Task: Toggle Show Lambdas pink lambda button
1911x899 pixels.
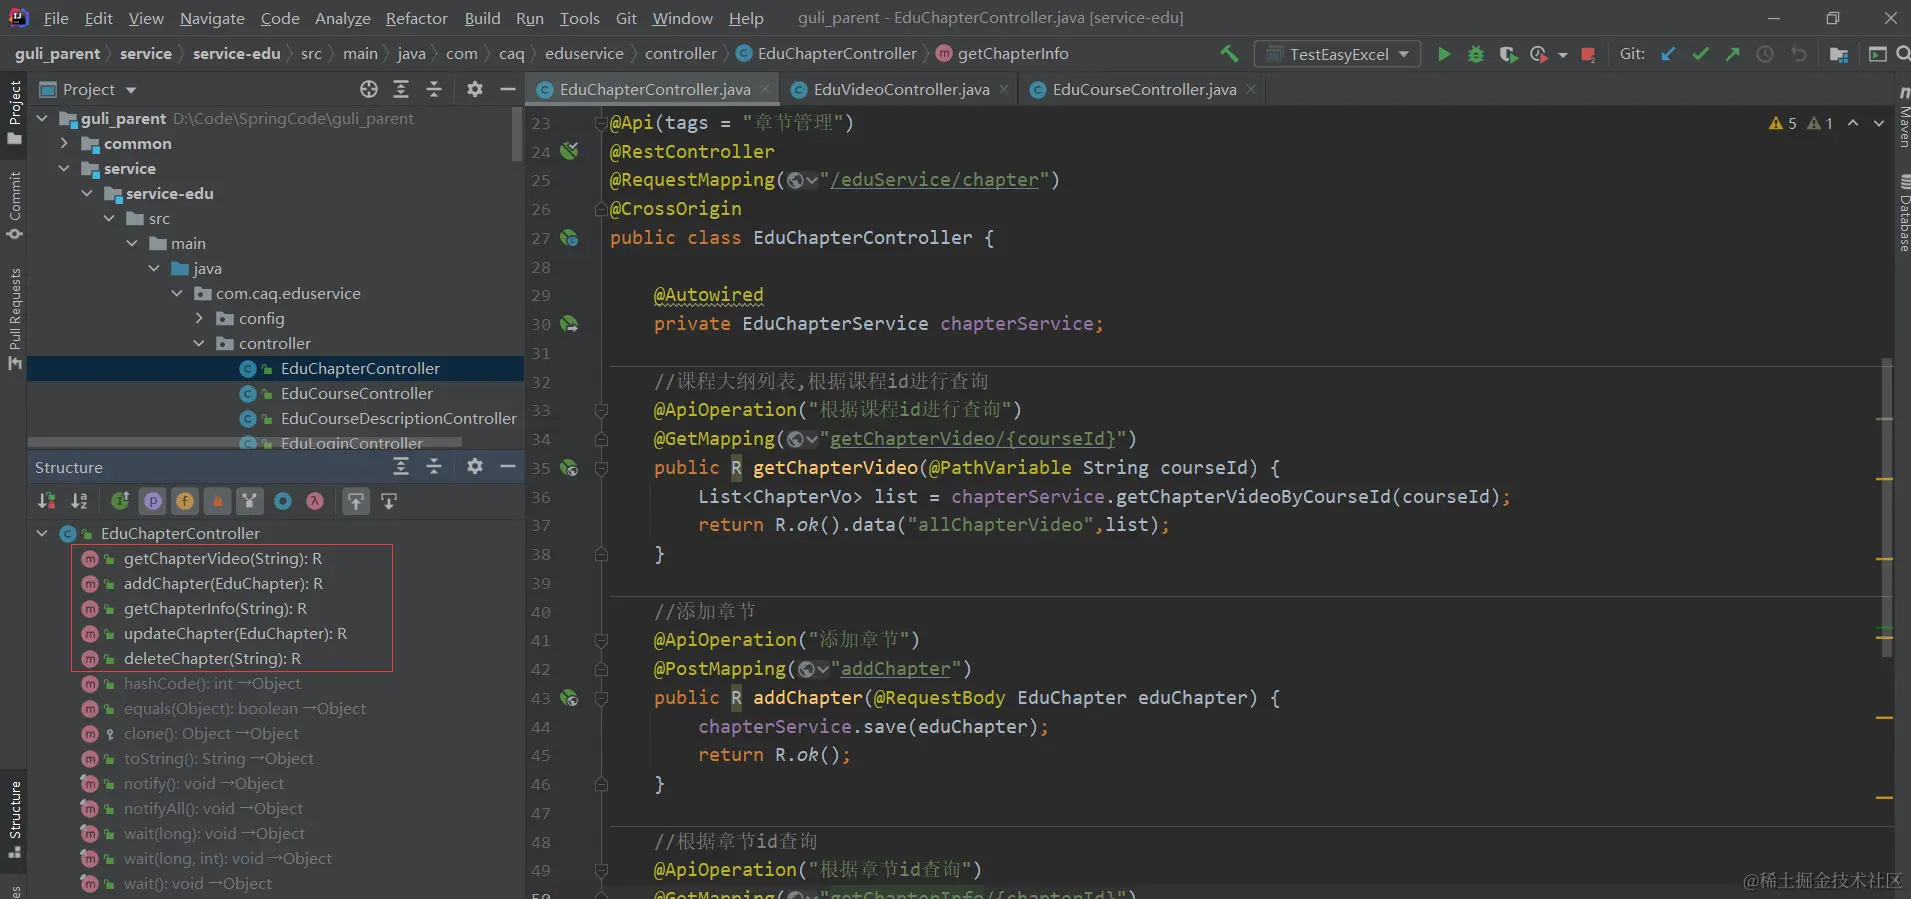Action: [x=315, y=501]
